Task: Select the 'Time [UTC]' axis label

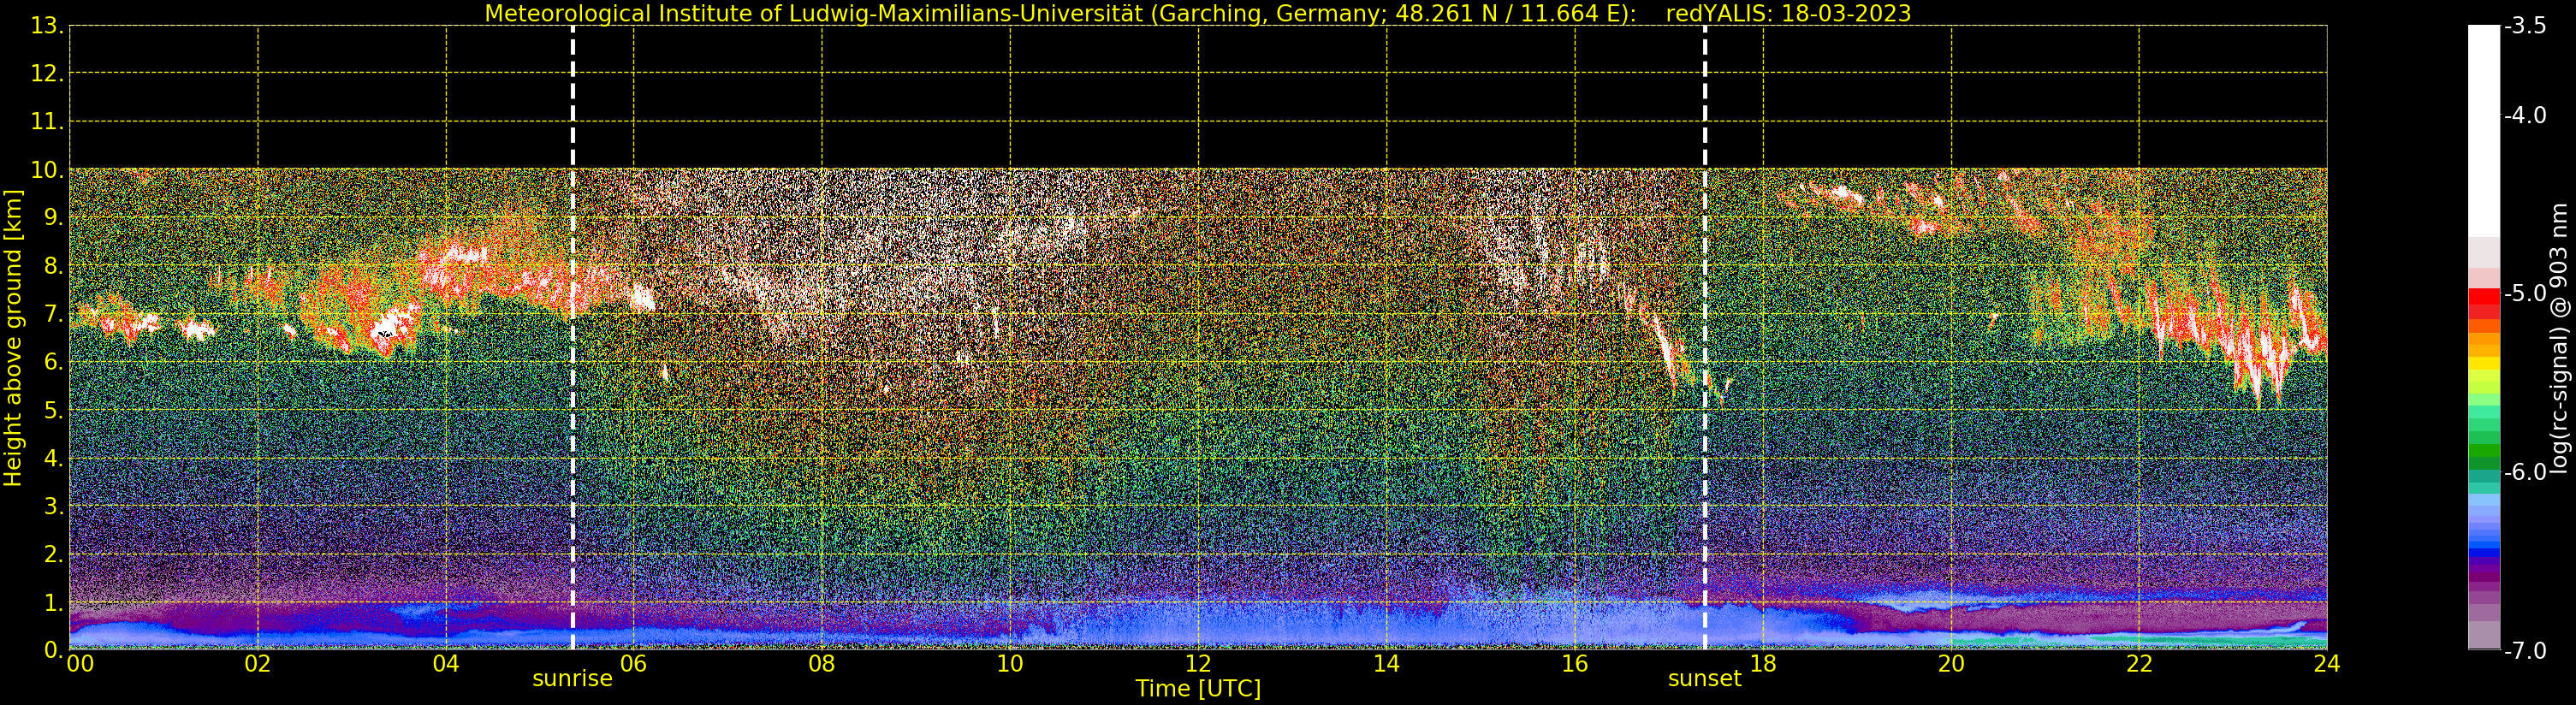Action: pos(1198,688)
